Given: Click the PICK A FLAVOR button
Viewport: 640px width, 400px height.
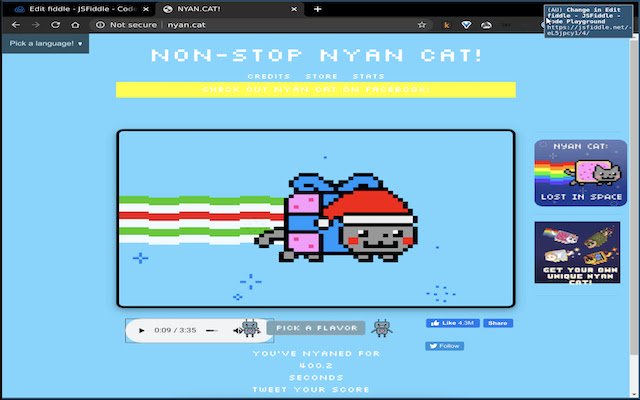Looking at the screenshot, I should [316, 328].
